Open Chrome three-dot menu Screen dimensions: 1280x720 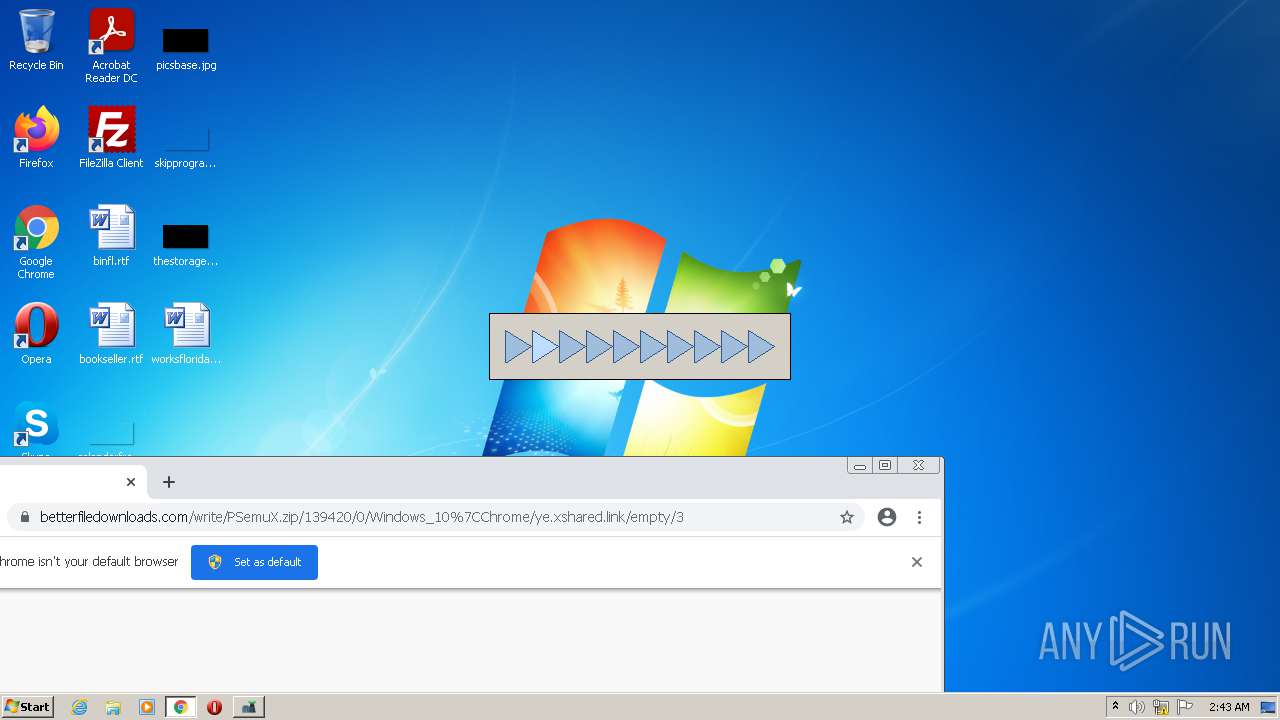[919, 517]
